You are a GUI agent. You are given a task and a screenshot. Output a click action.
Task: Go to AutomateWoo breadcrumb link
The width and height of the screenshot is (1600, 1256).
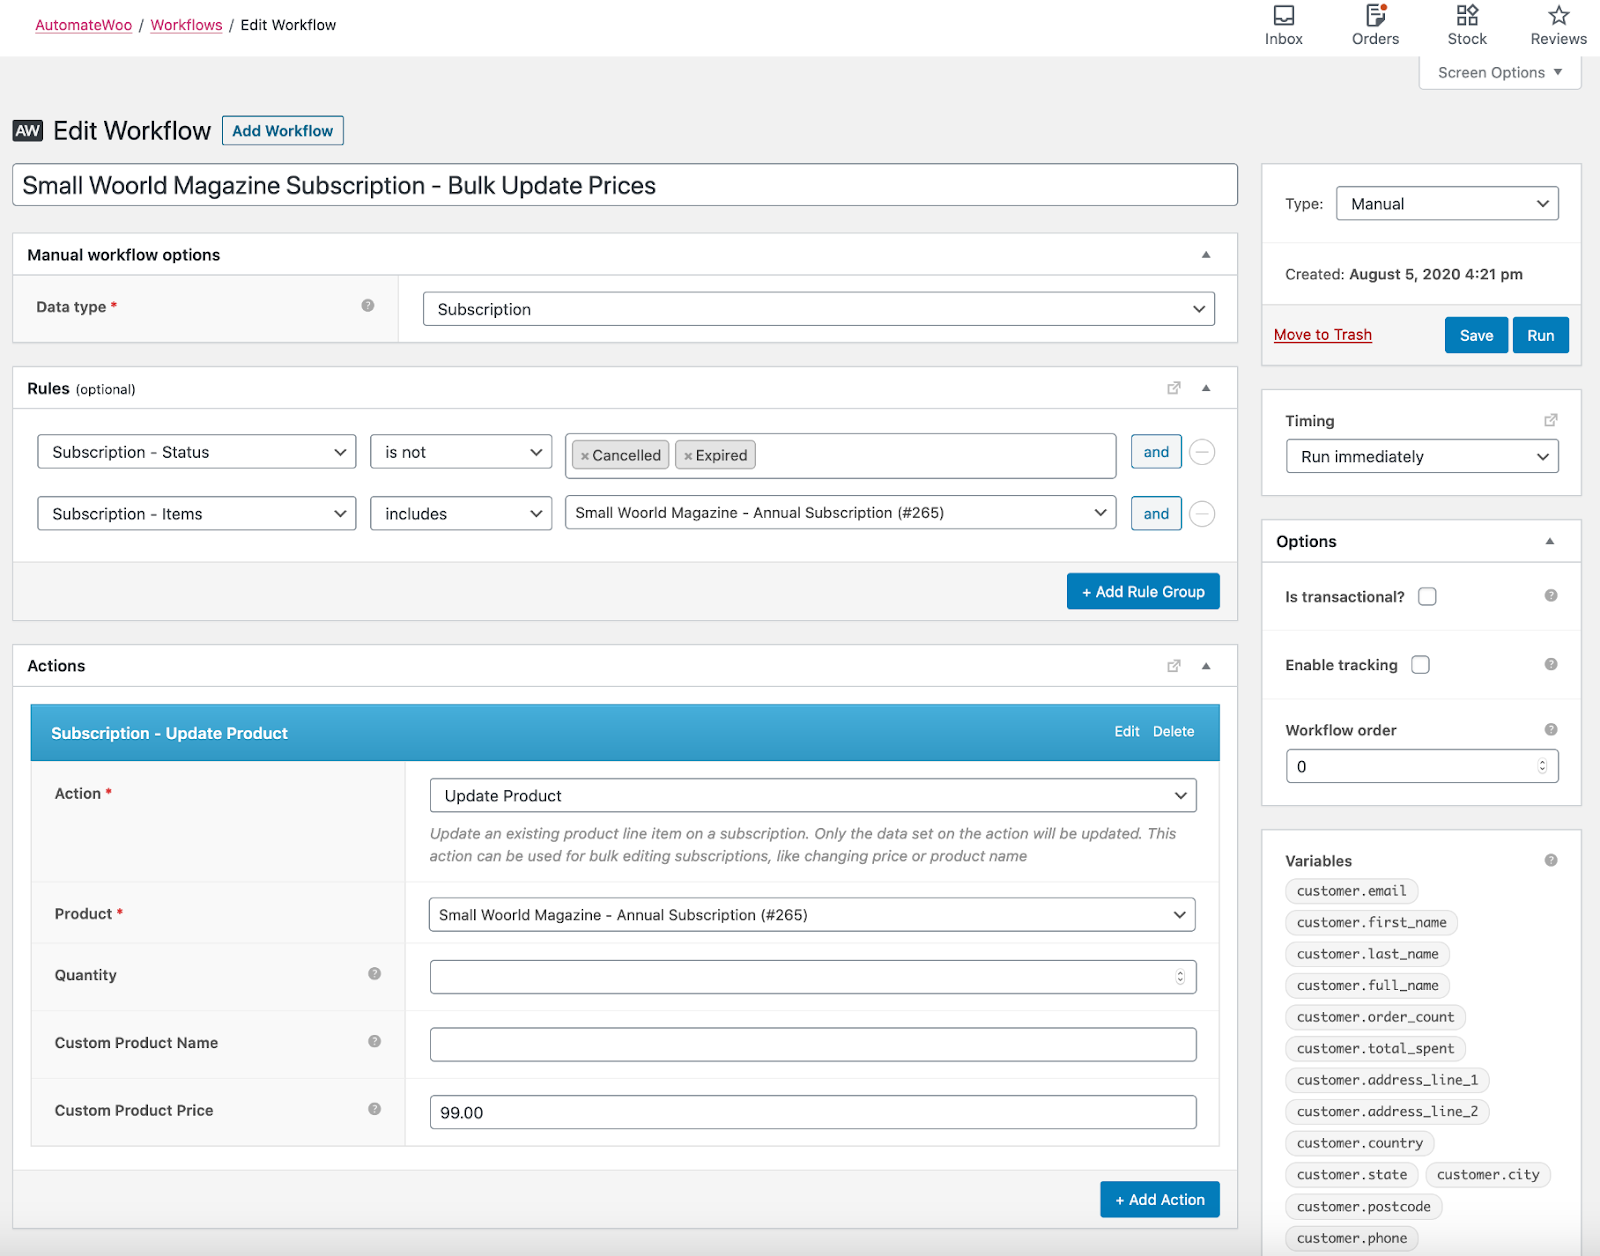[x=83, y=25]
